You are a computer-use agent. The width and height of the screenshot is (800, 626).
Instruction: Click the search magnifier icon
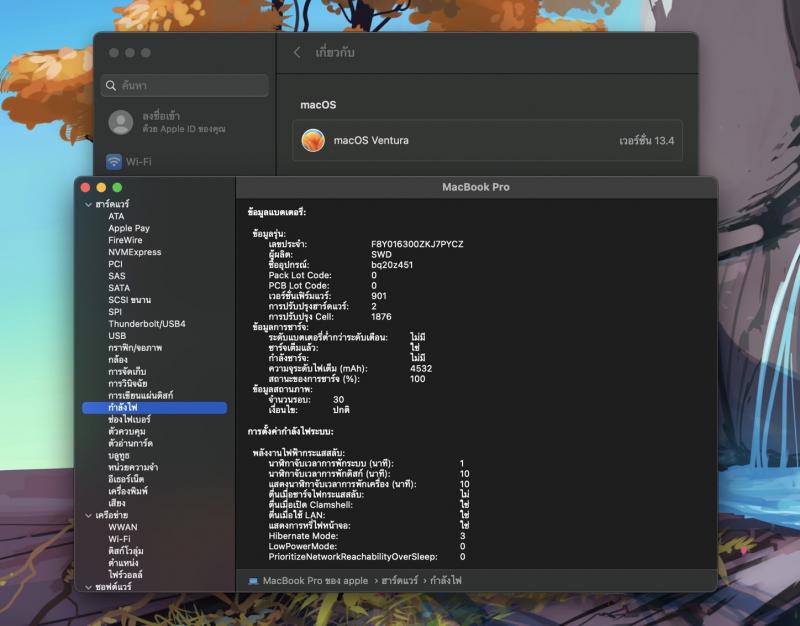click(111, 86)
